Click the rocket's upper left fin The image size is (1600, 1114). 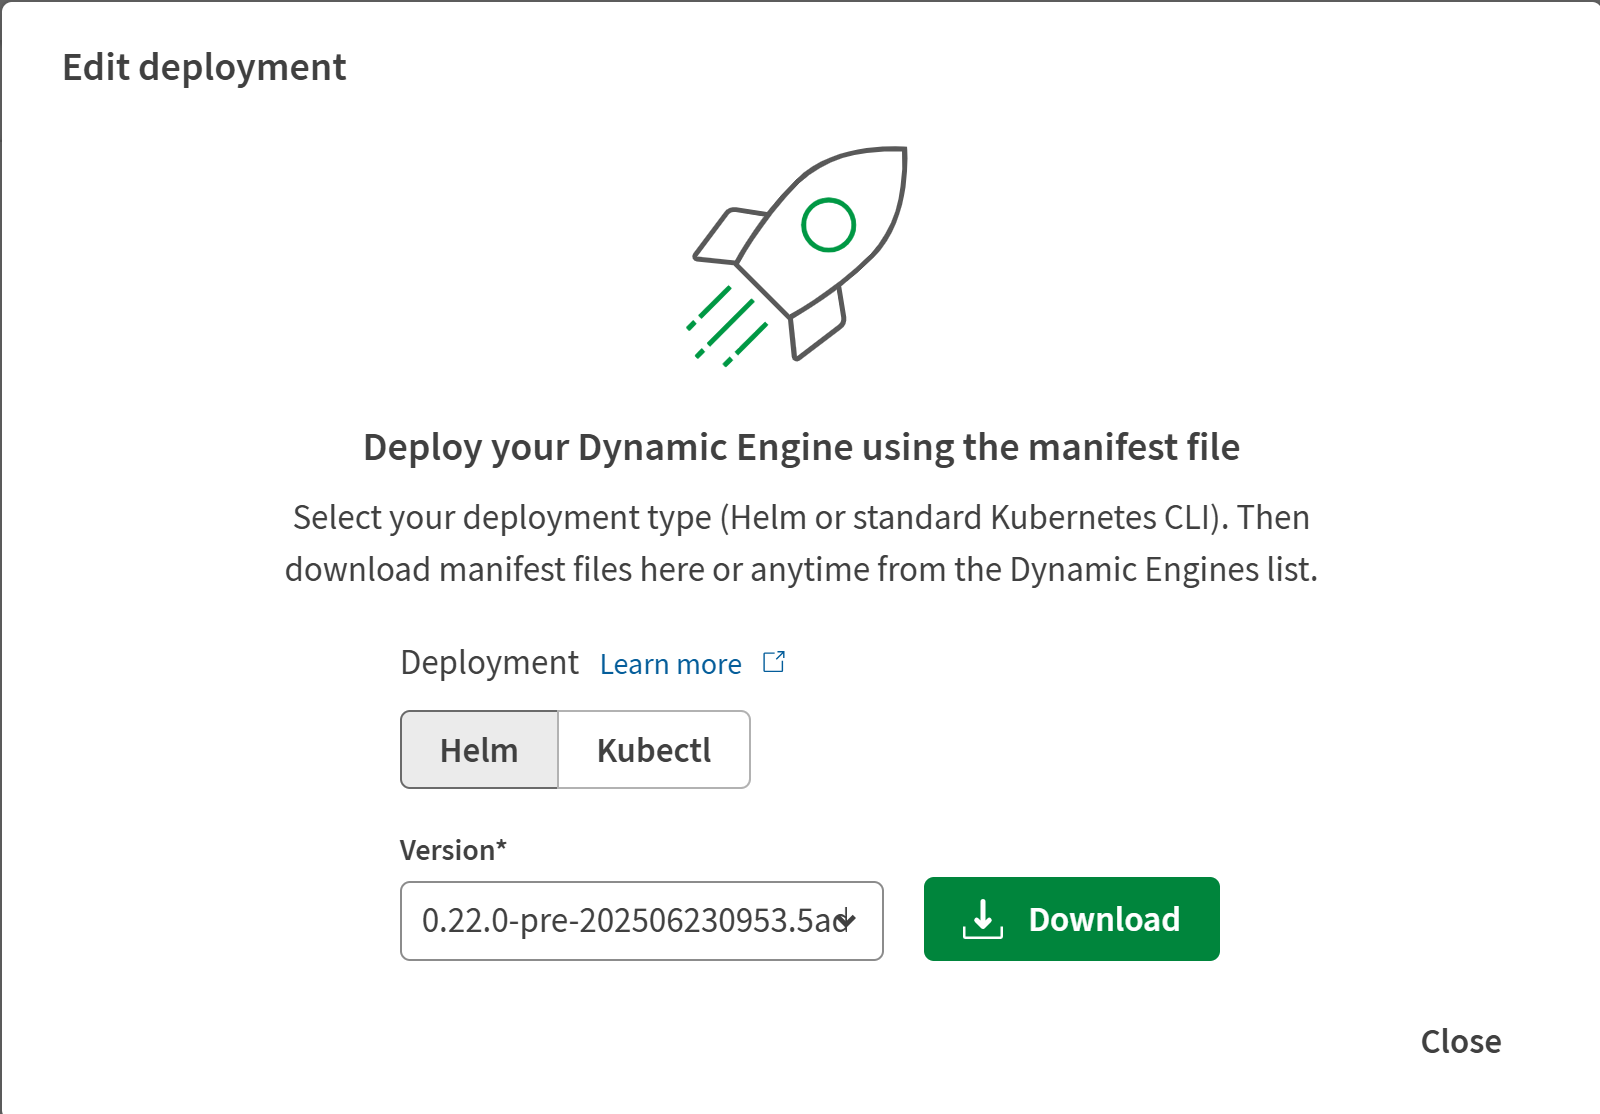tap(730, 236)
